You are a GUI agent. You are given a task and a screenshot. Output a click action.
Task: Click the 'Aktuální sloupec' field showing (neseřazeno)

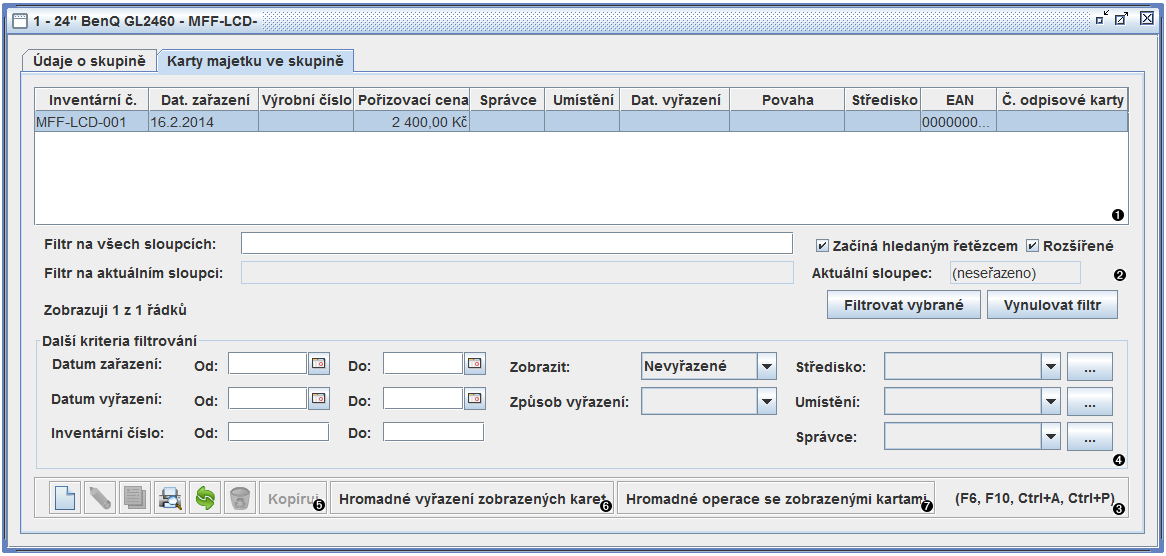[x=1014, y=273]
